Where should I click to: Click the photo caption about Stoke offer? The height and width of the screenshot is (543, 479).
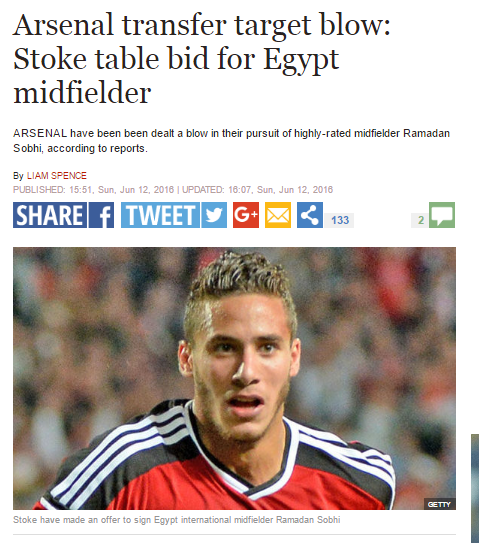[177, 520]
